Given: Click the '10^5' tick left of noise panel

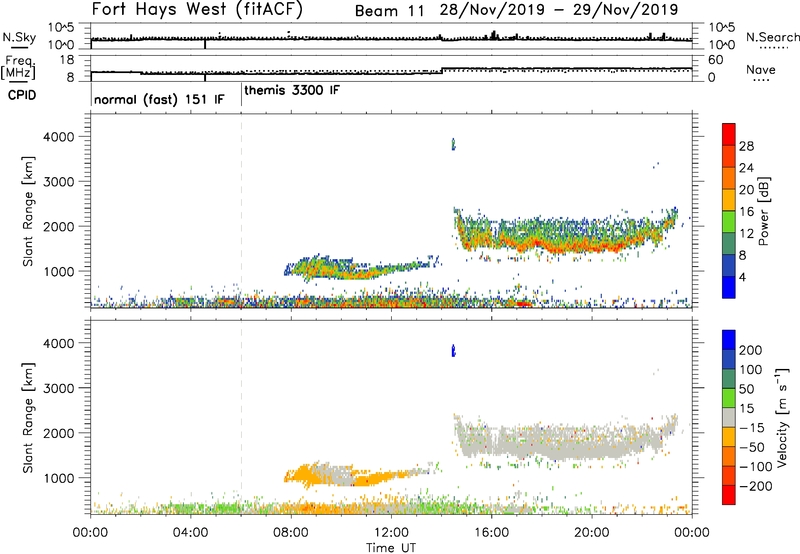Looking at the screenshot, I should (61, 27).
